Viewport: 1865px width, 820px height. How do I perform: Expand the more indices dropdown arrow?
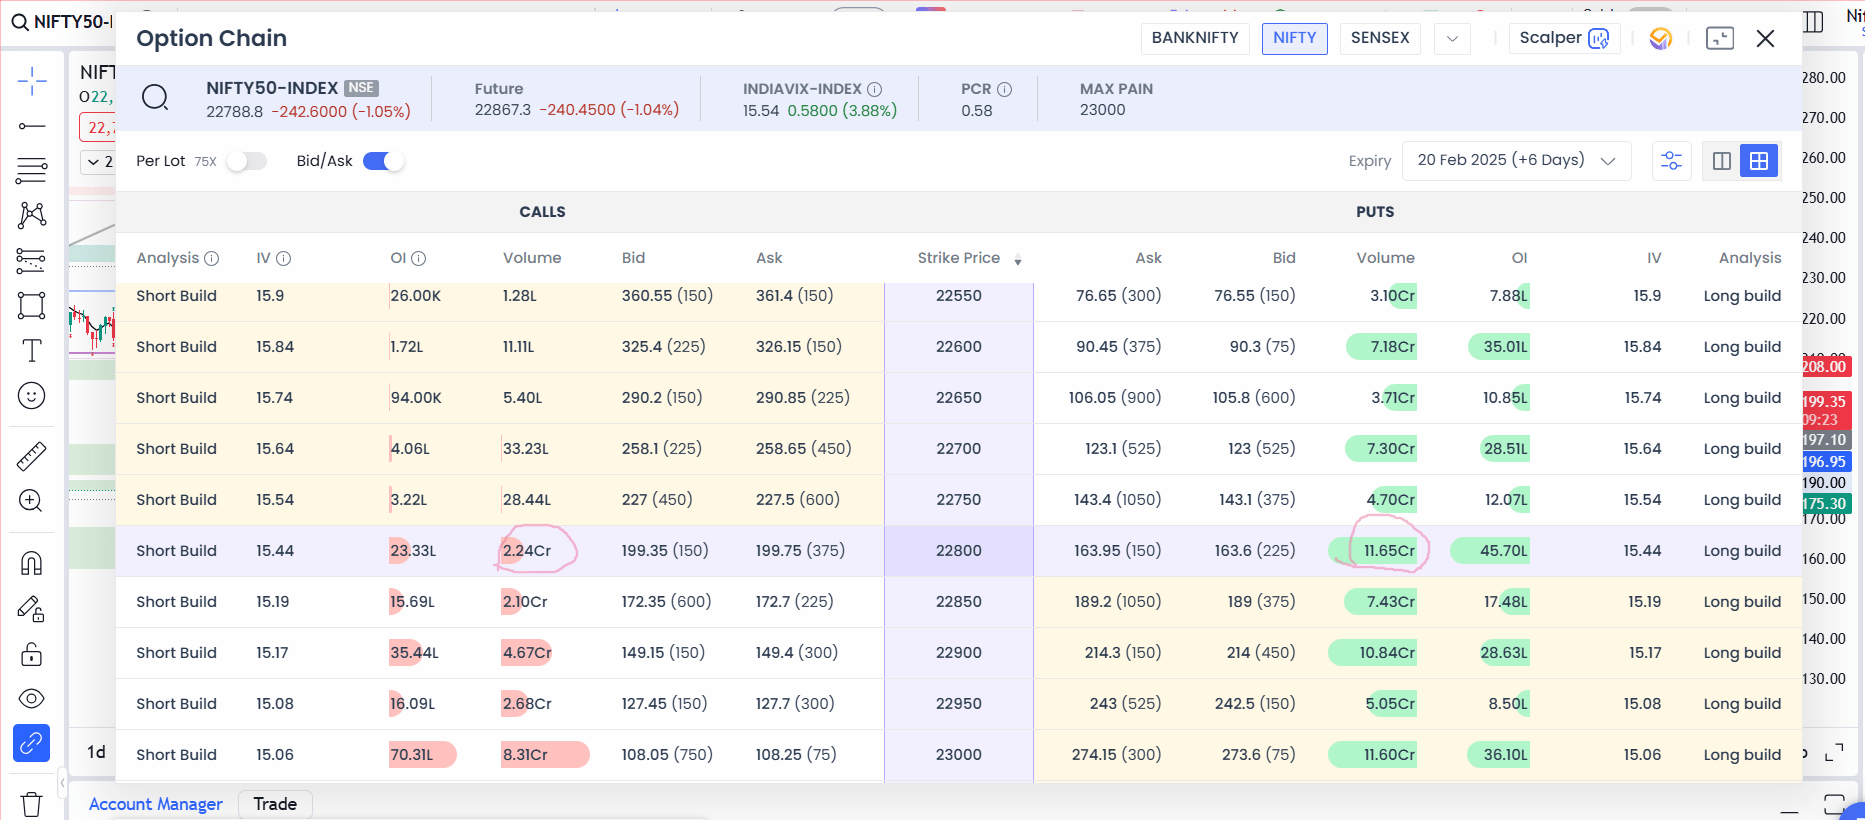tap(1453, 38)
